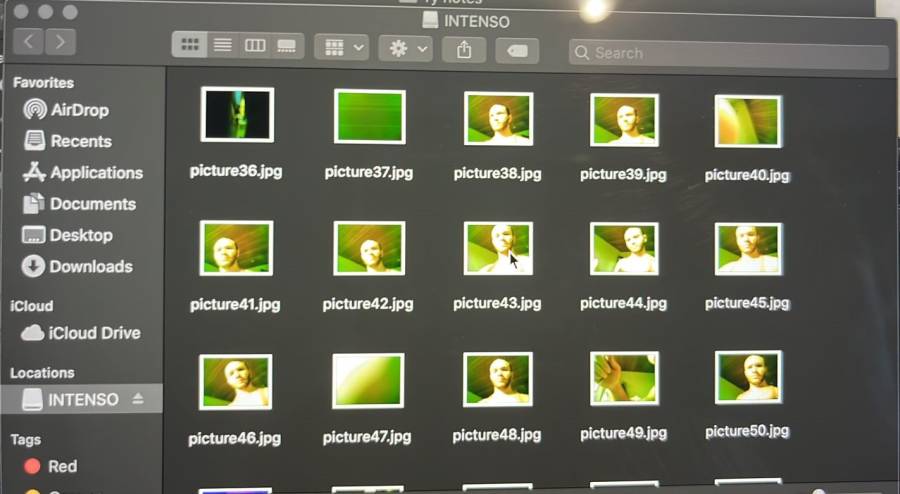Open the group-by arrangement dropdown

[x=341, y=47]
